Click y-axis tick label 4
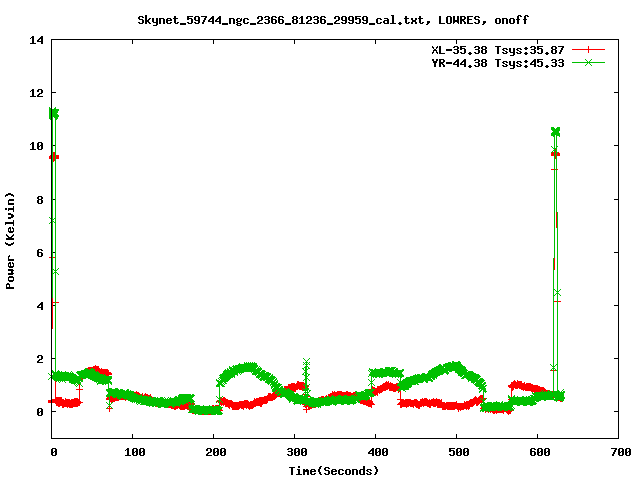The image size is (640, 480). point(40,306)
